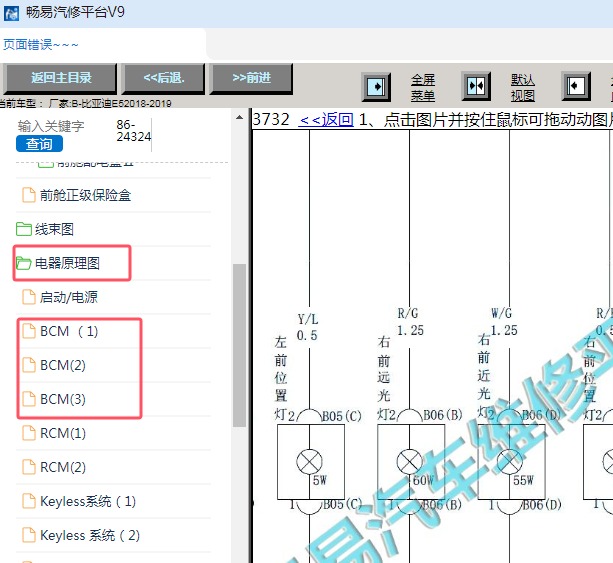The image size is (613, 563).
Task: Click upper B06(B) connector label
Action: point(443,414)
